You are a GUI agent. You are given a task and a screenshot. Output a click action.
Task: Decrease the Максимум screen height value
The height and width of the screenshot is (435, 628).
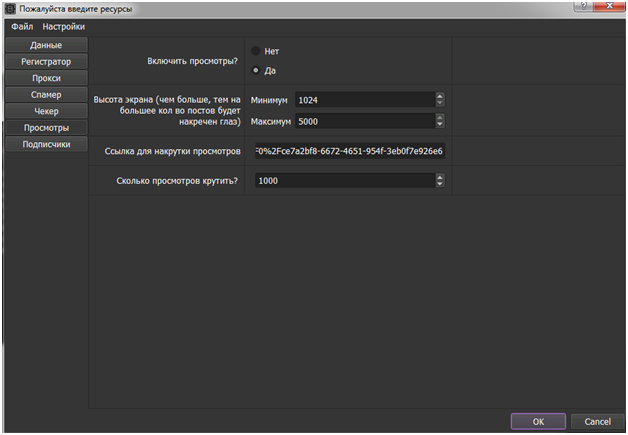tap(440, 125)
